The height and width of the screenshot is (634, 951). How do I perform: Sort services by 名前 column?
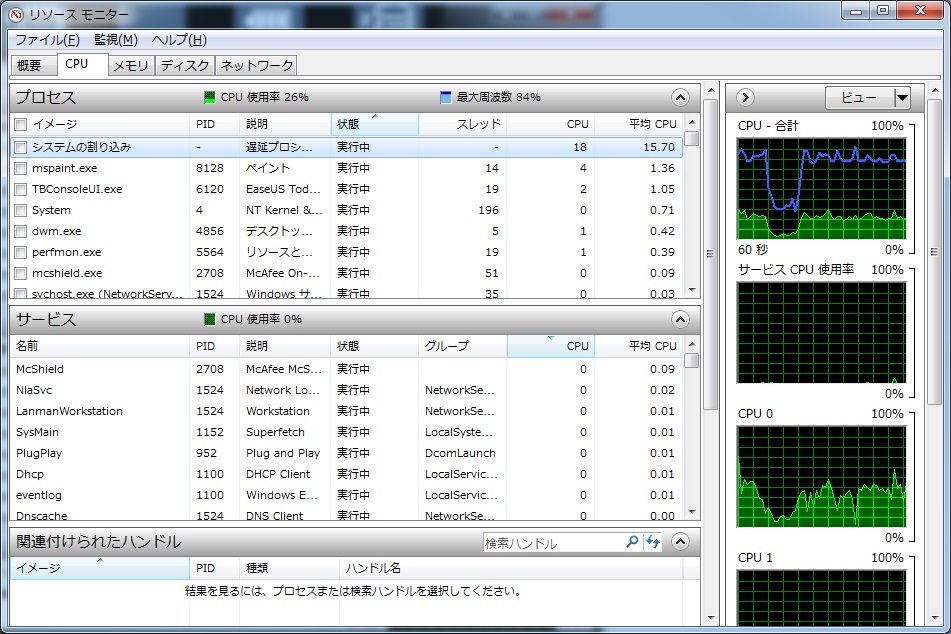[99, 346]
